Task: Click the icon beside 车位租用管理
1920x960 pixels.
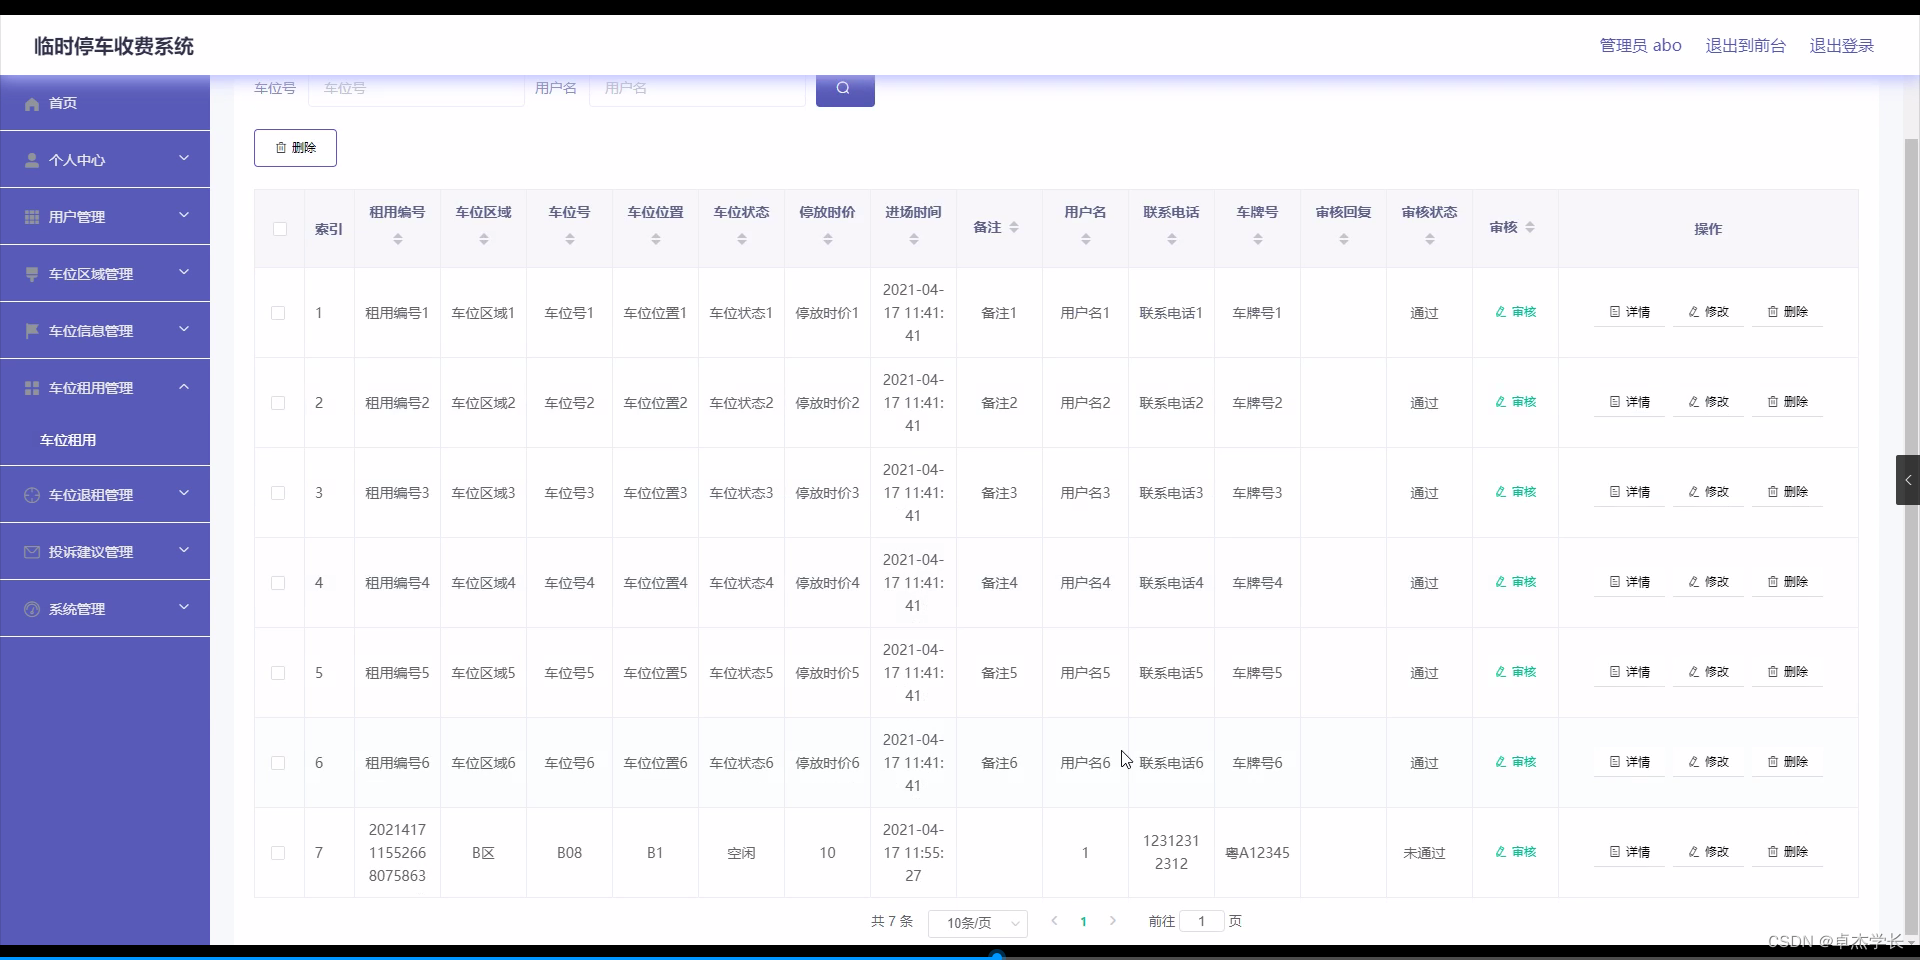Action: pos(32,388)
